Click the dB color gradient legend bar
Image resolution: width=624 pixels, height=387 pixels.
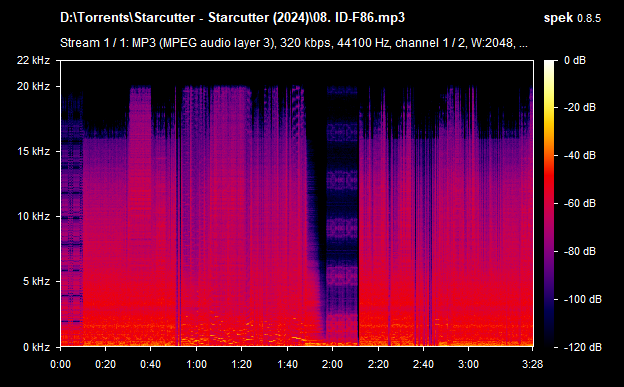coord(549,203)
